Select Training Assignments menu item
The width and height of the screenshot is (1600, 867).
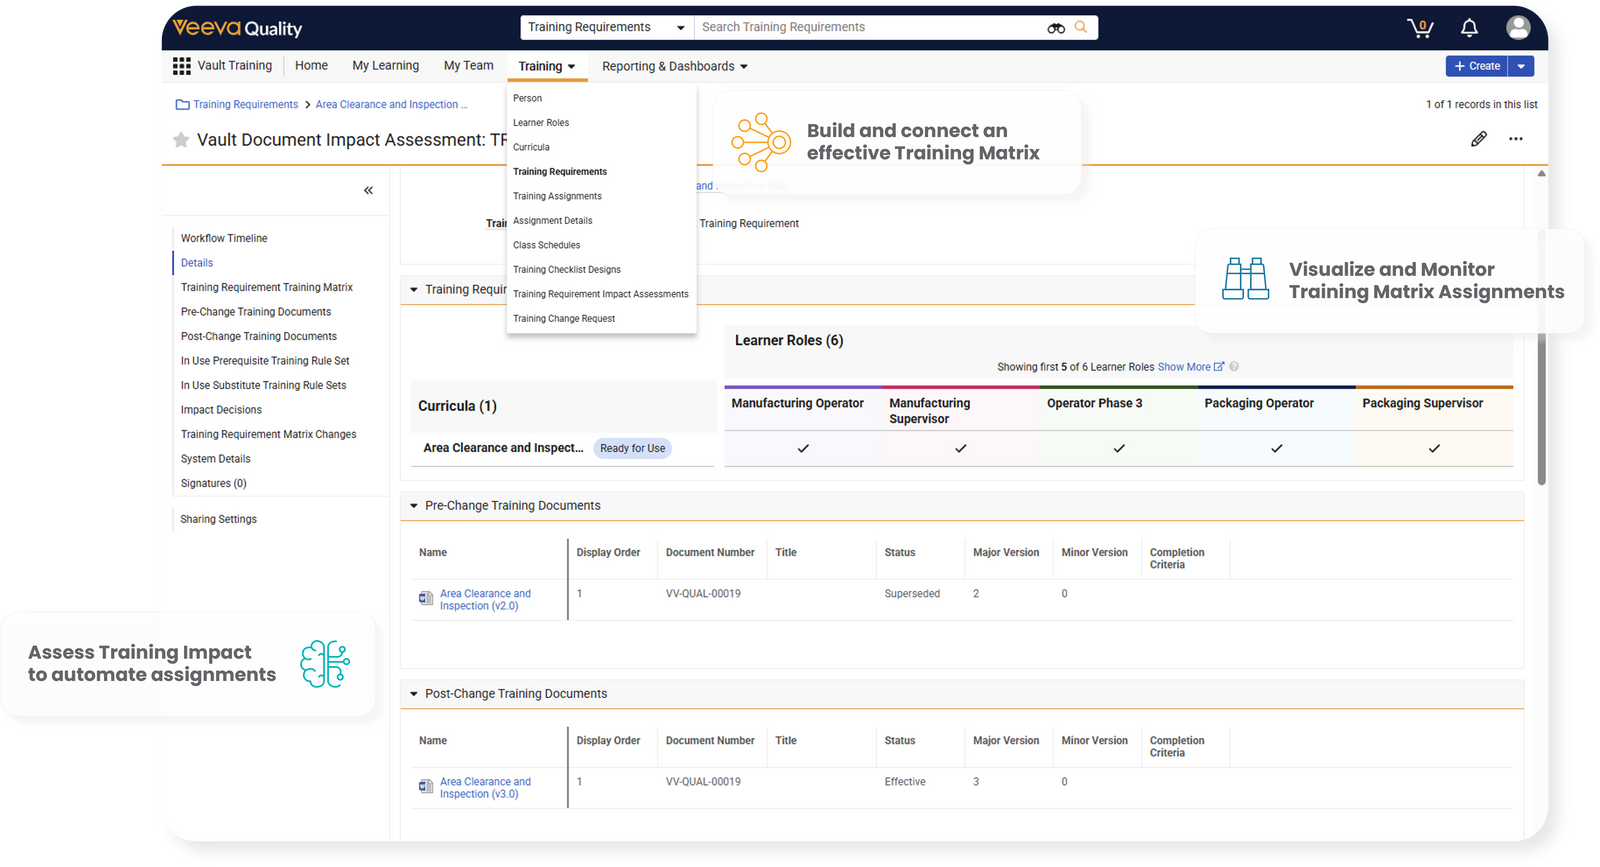click(557, 196)
